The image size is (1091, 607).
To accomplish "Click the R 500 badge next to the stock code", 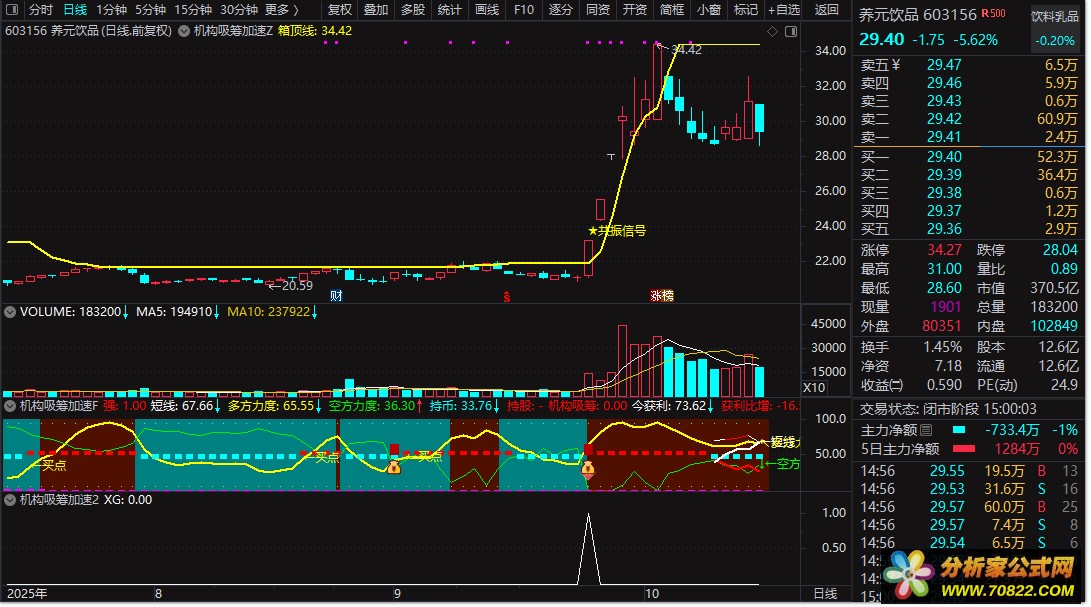I will pos(993,13).
